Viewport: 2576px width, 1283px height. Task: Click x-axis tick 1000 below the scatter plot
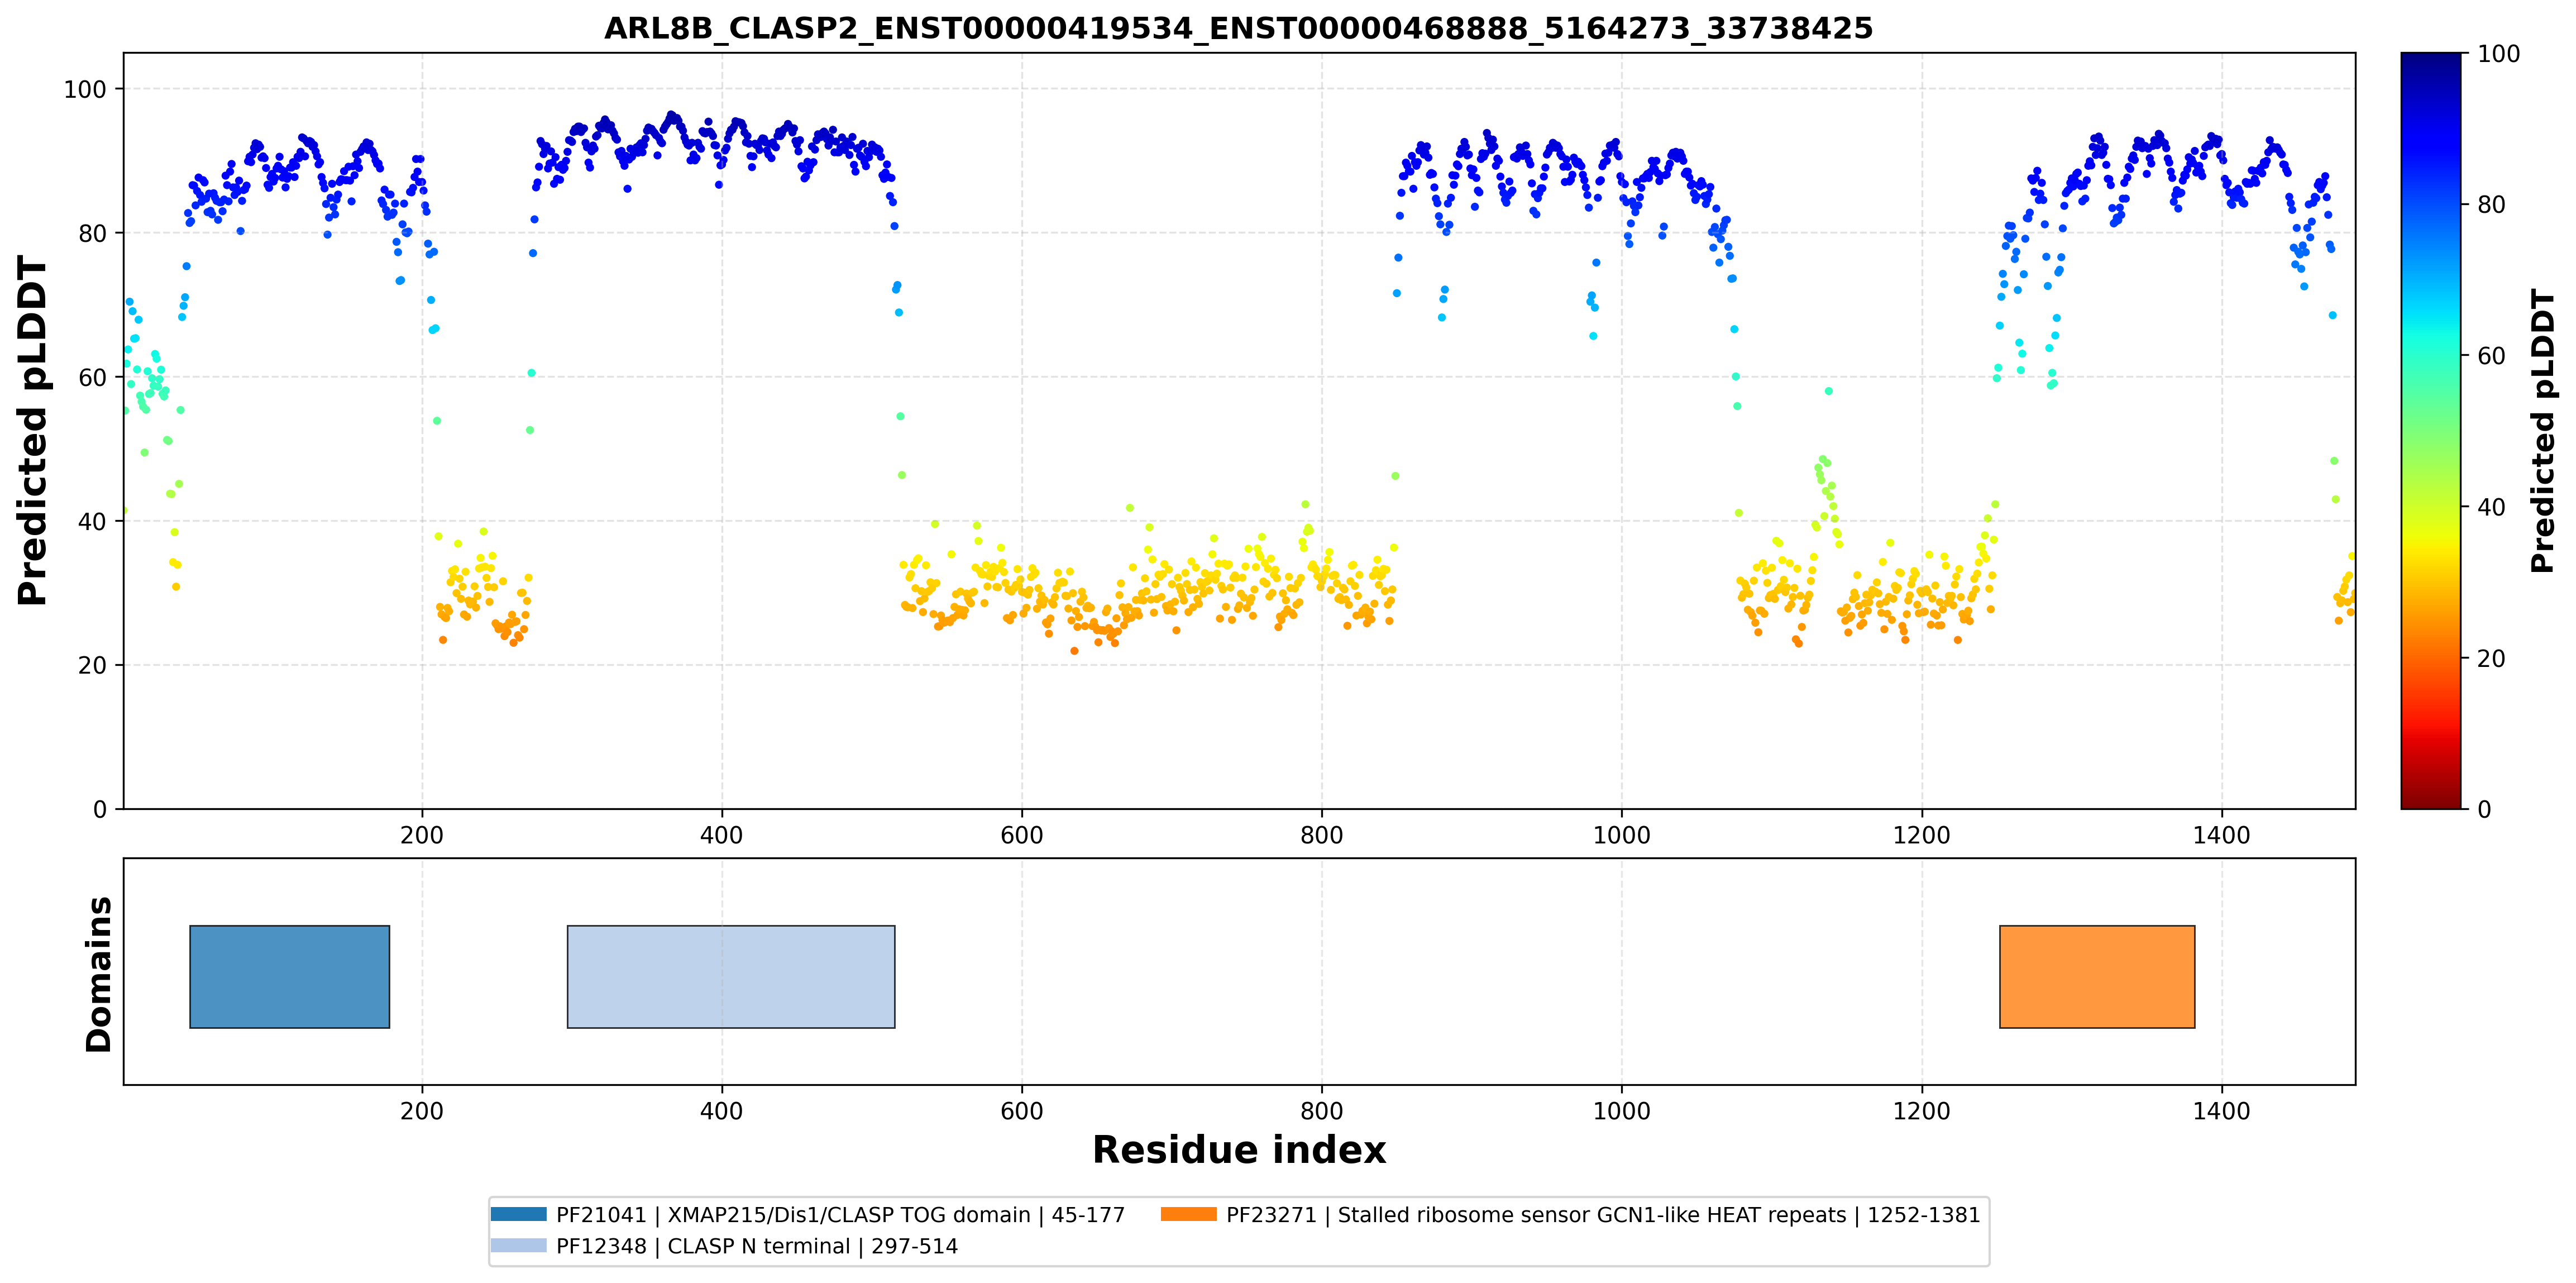click(x=1622, y=835)
